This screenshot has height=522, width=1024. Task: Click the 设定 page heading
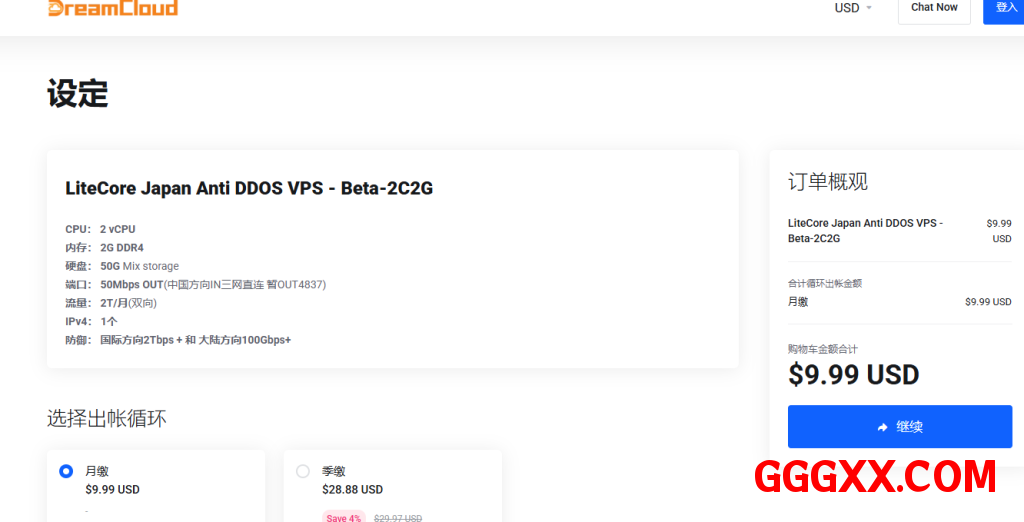[77, 93]
